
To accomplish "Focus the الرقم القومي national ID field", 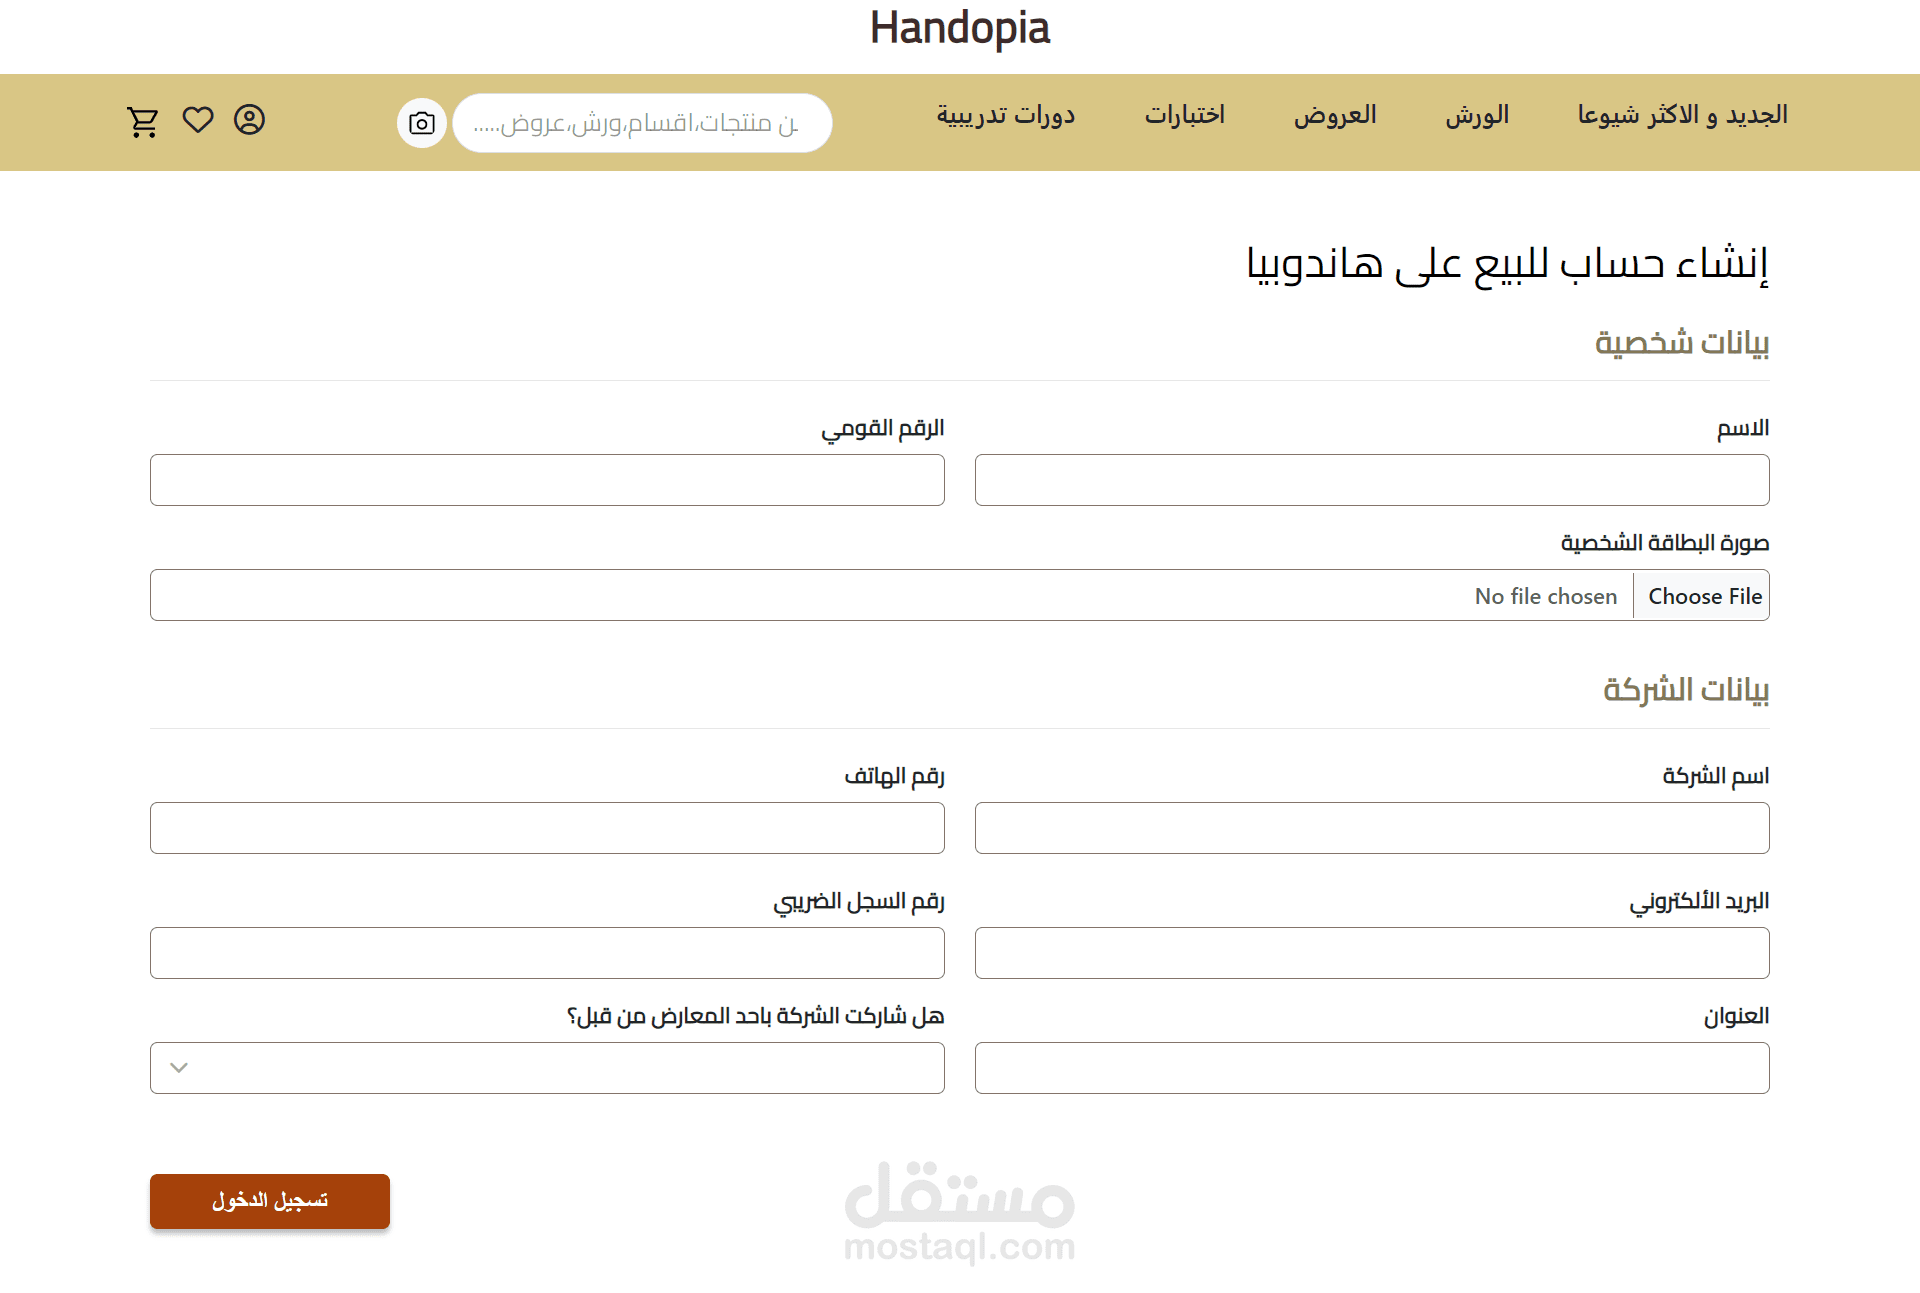I will (547, 480).
